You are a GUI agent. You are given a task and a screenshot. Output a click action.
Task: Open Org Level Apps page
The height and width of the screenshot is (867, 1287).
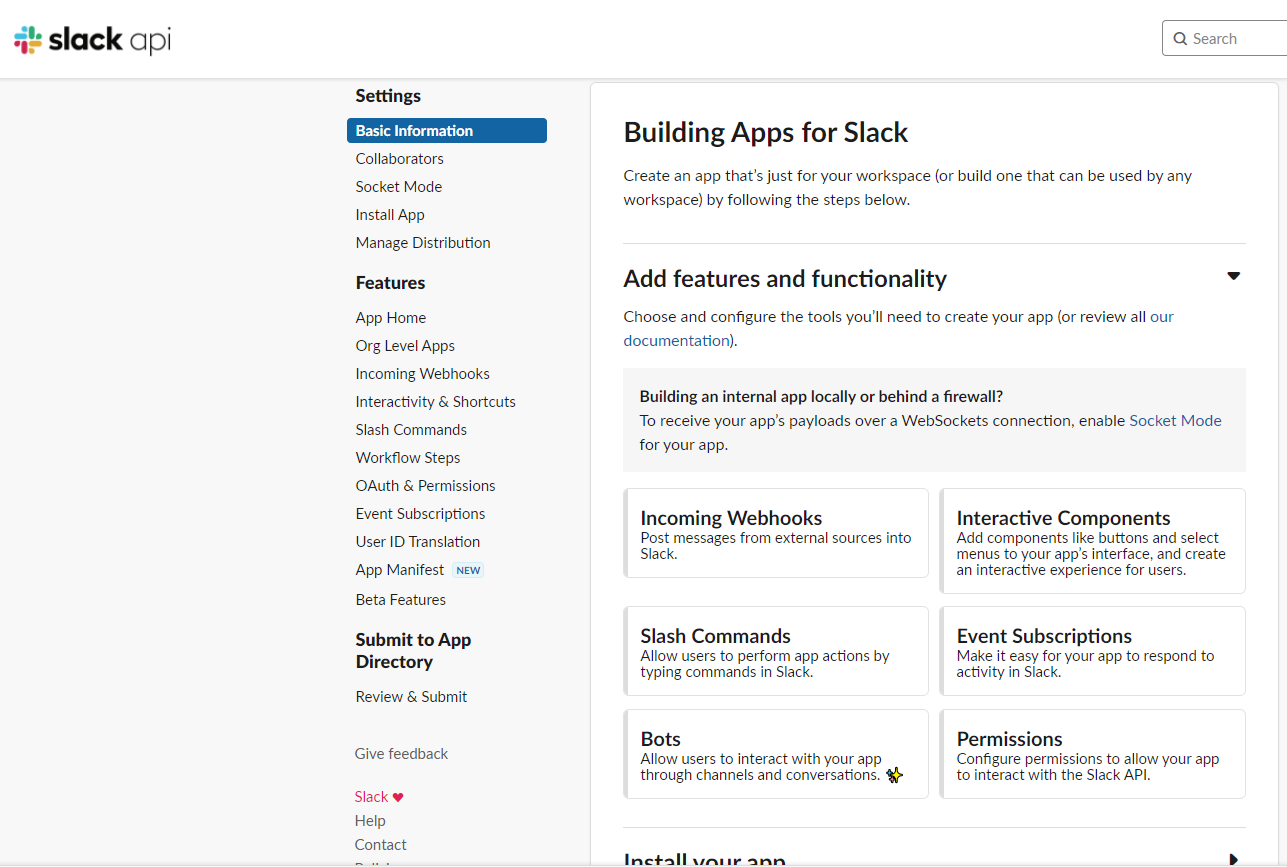tap(405, 346)
